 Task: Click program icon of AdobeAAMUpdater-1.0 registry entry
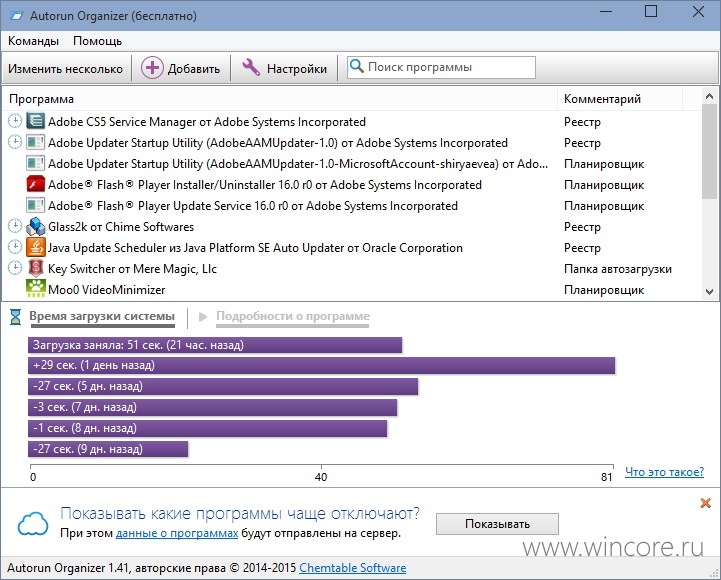(x=35, y=143)
